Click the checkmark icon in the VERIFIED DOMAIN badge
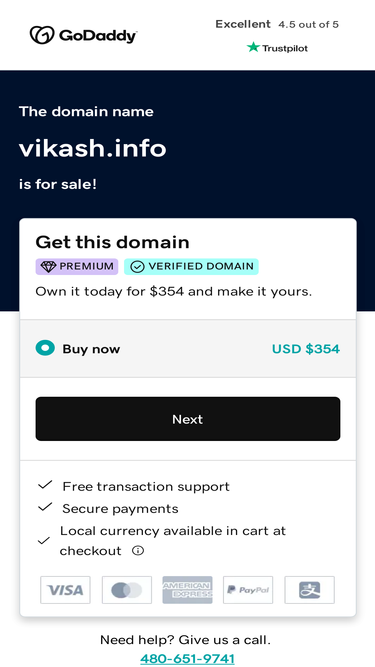The width and height of the screenshot is (375, 667). pos(137,267)
